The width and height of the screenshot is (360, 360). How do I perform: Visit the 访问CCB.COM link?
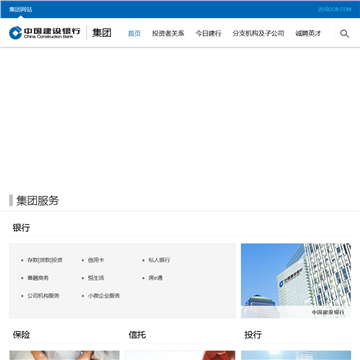(x=335, y=9)
